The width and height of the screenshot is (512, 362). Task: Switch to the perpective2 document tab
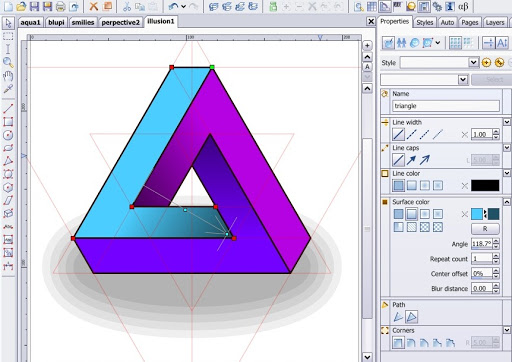pos(120,22)
